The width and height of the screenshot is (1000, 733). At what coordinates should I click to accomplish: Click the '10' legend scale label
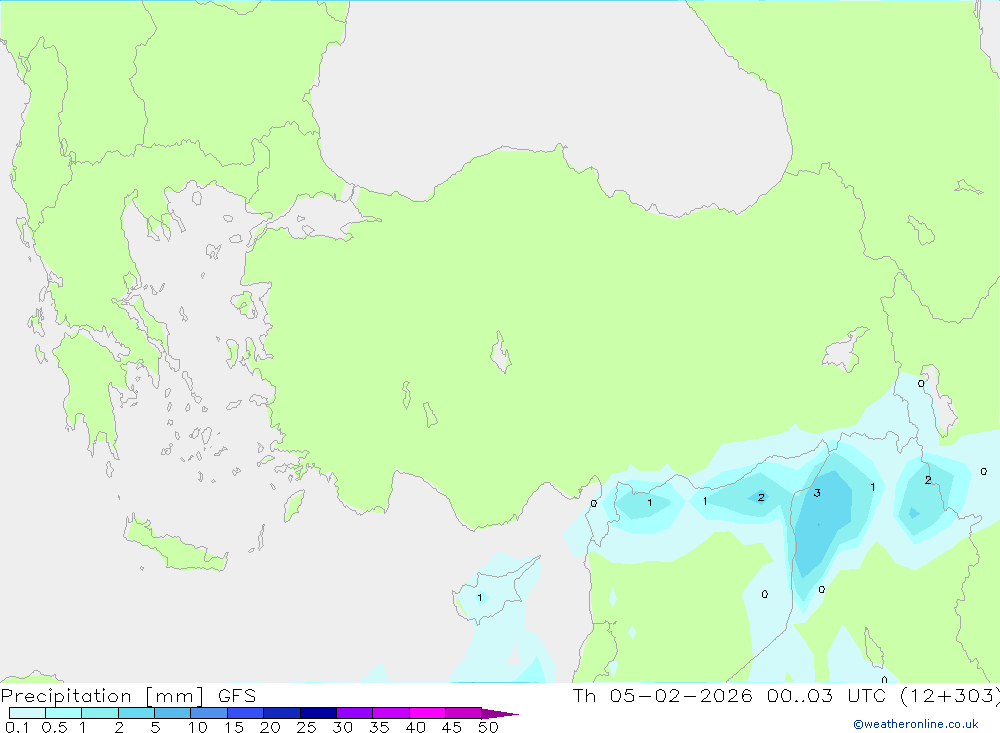(198, 727)
